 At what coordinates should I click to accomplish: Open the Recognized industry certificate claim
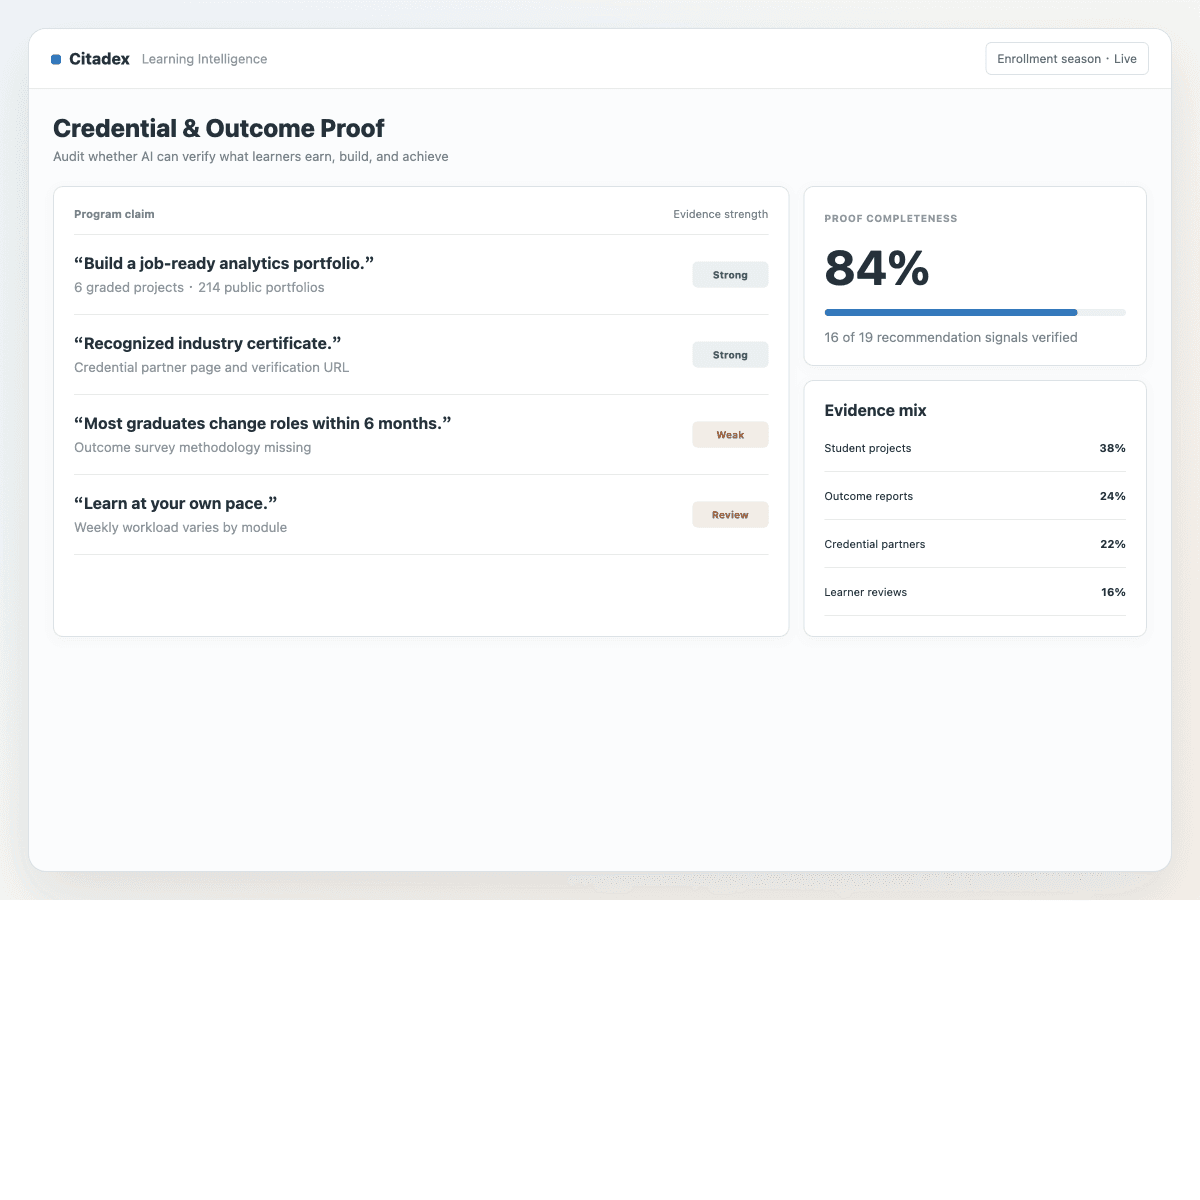click(421, 355)
